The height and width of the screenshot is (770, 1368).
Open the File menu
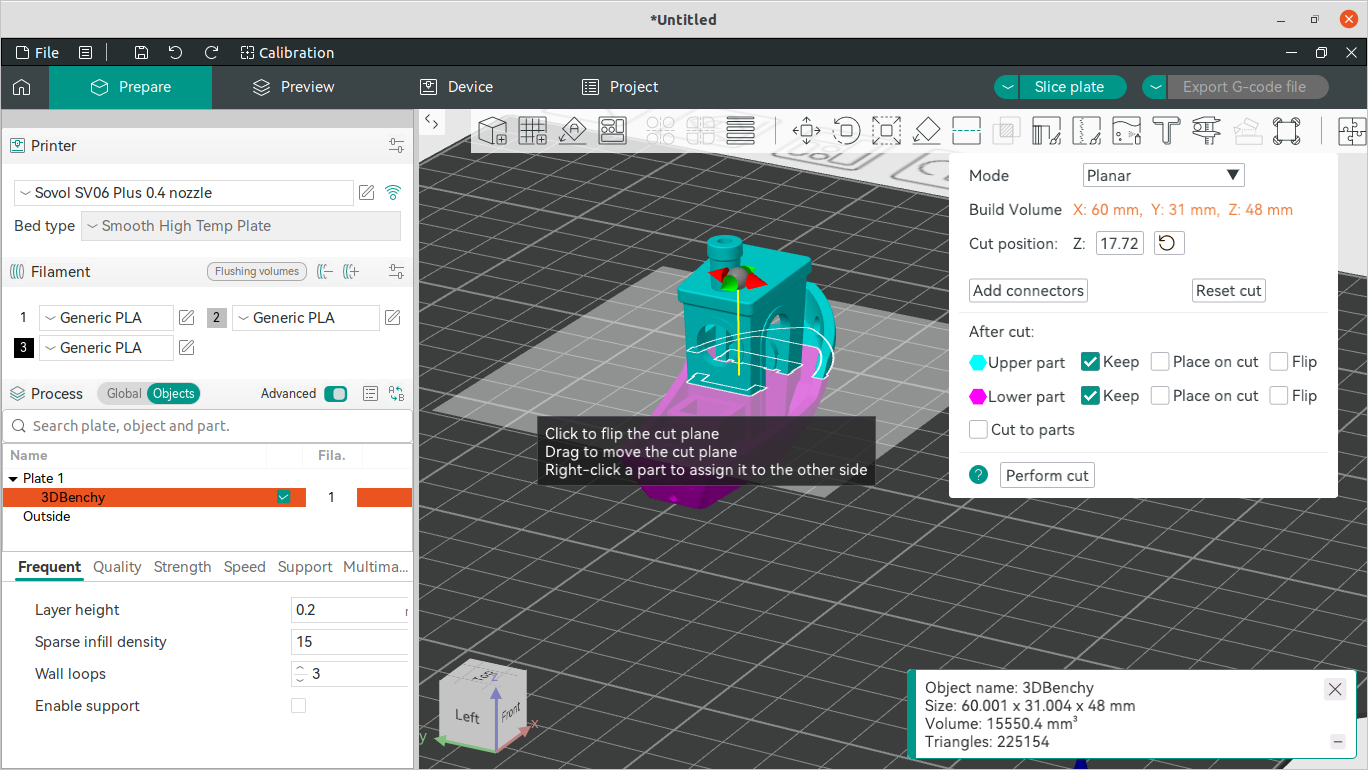pos(37,53)
